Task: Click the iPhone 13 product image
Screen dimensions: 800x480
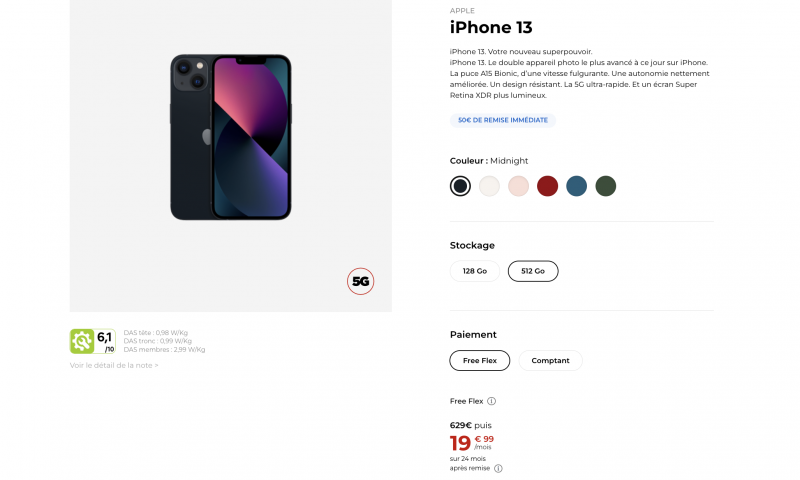Action: coord(230,137)
